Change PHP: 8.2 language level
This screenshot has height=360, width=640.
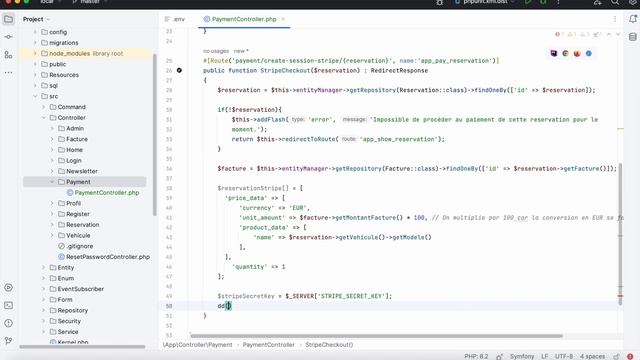click(x=476, y=357)
